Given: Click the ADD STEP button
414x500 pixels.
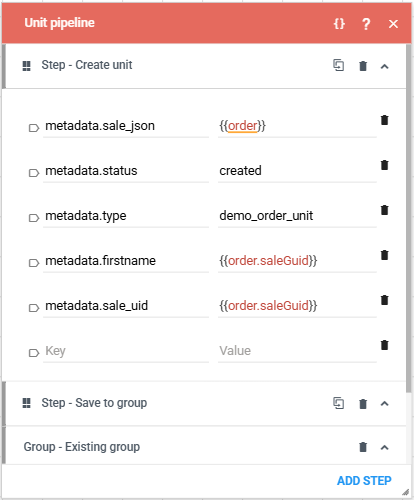Looking at the screenshot, I should tap(364, 481).
